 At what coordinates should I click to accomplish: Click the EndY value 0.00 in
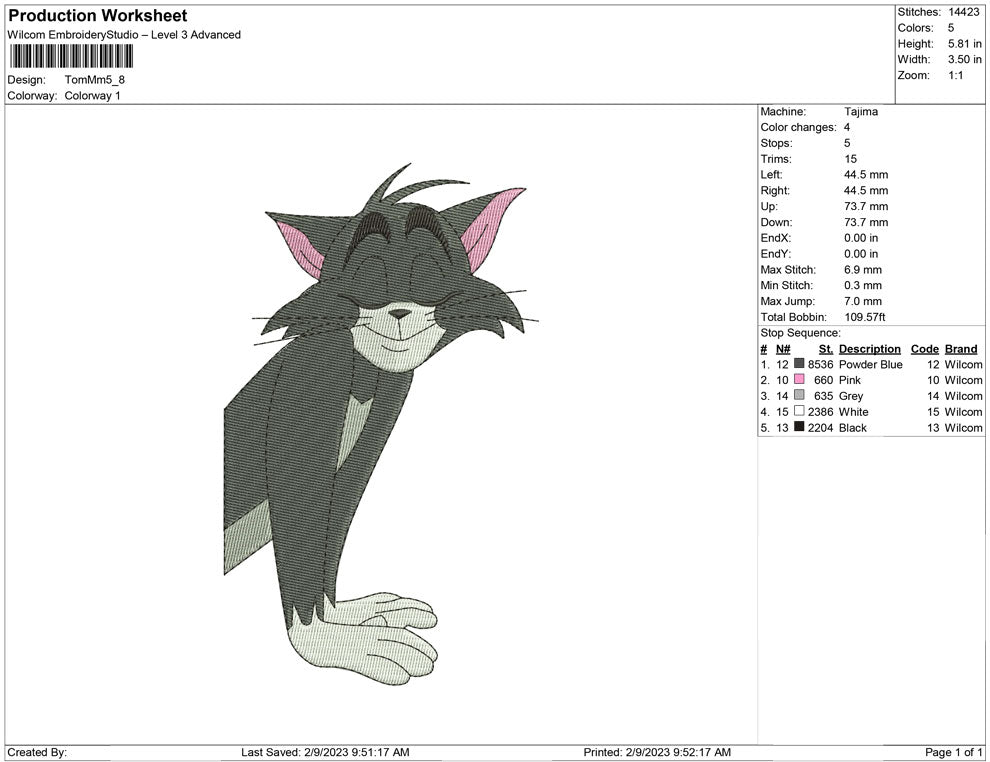click(x=861, y=254)
